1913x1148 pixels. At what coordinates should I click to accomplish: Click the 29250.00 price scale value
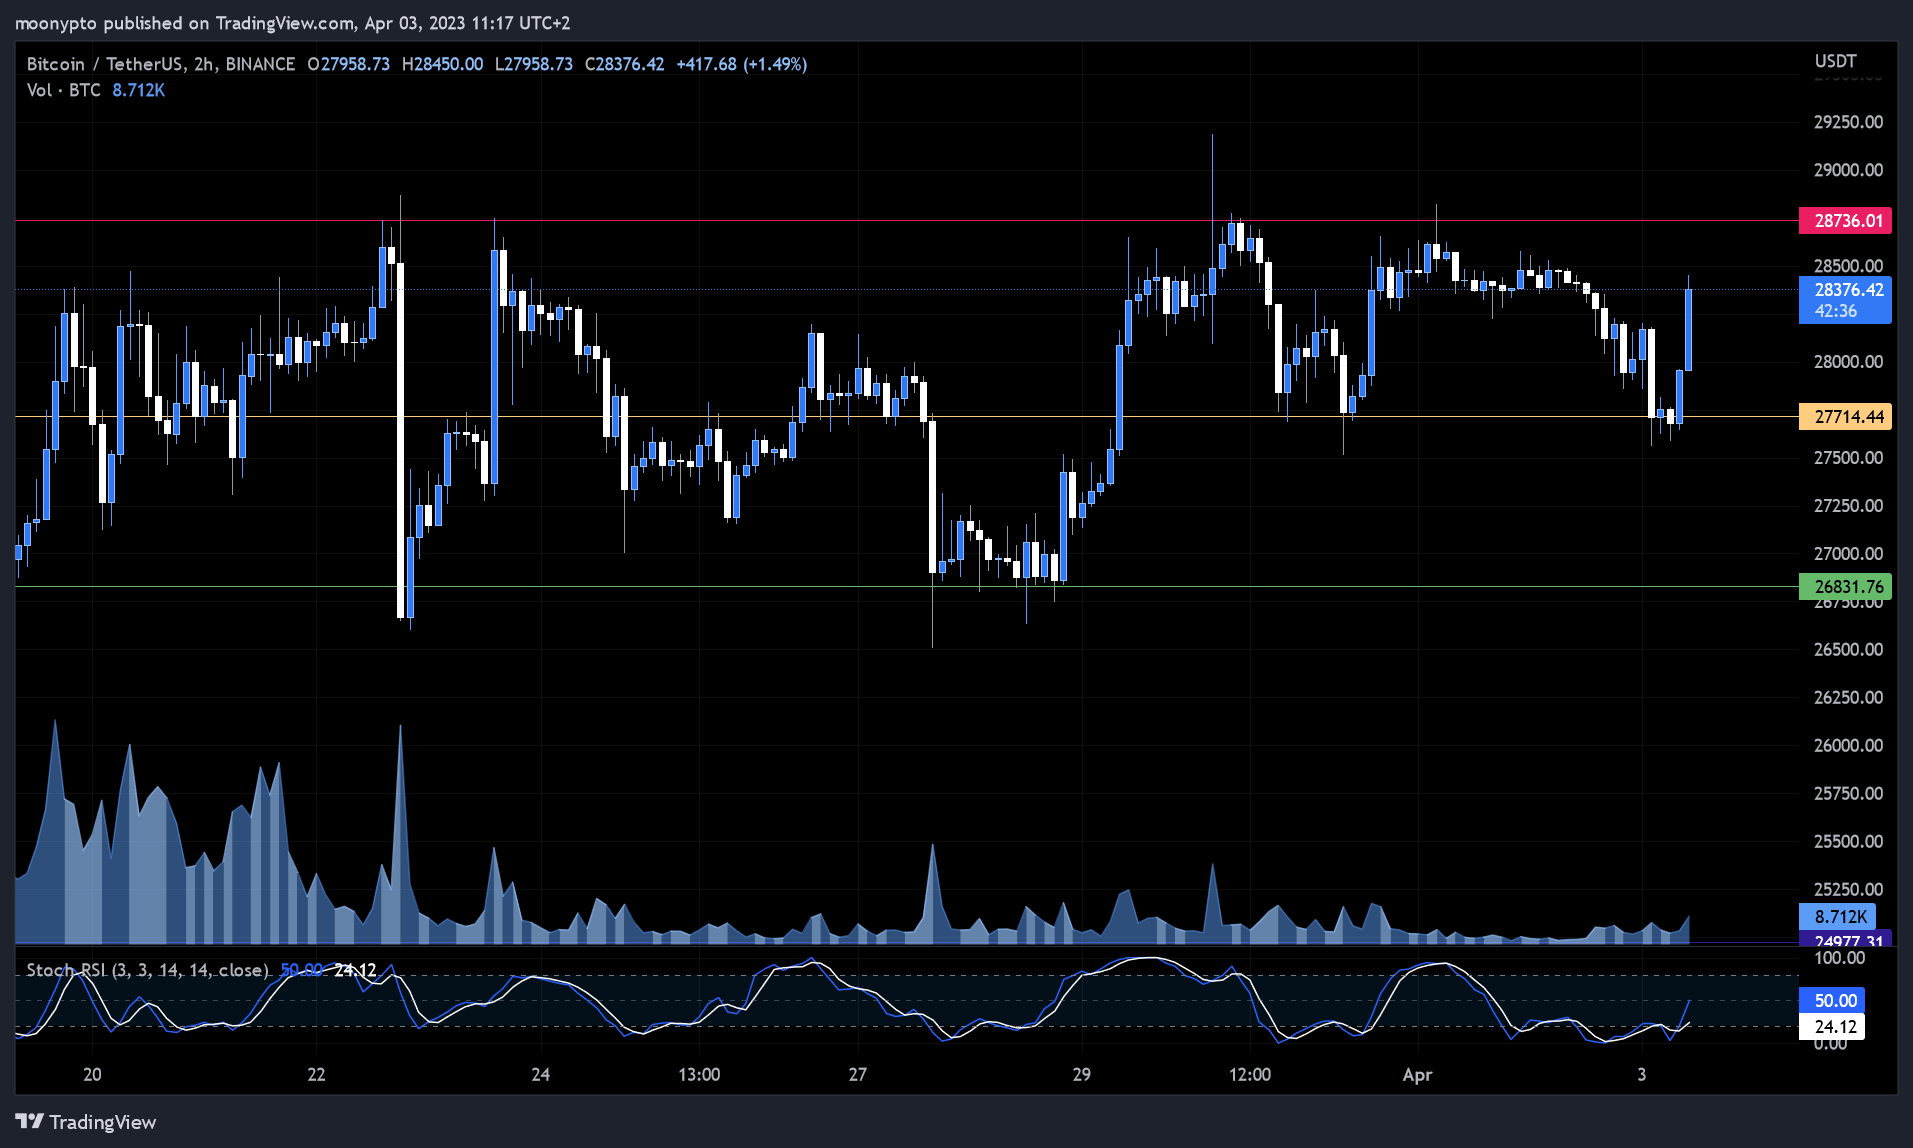1848,122
